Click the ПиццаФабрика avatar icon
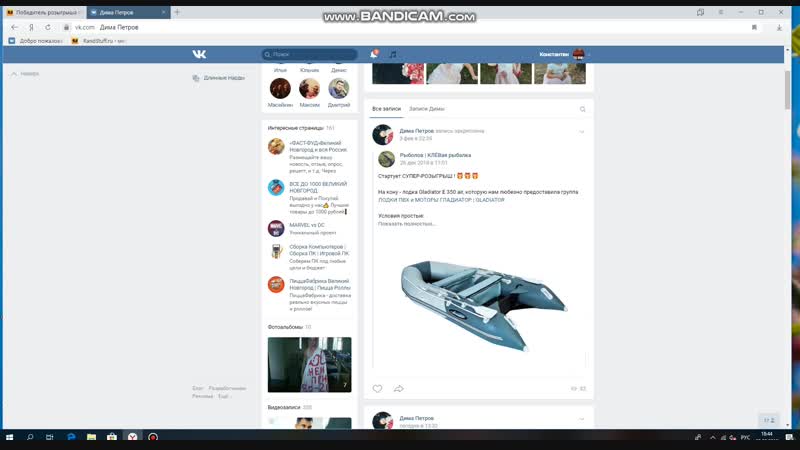 276,284
